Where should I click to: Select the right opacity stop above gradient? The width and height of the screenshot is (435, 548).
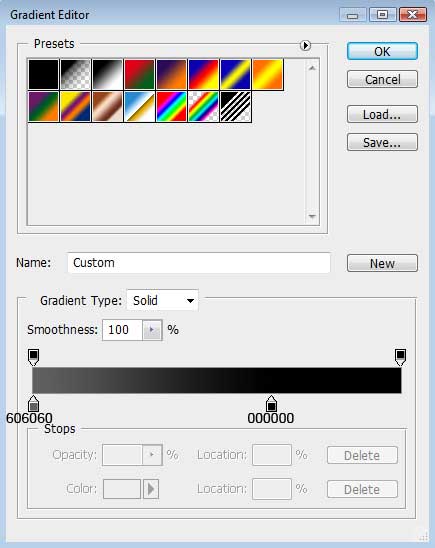point(400,357)
